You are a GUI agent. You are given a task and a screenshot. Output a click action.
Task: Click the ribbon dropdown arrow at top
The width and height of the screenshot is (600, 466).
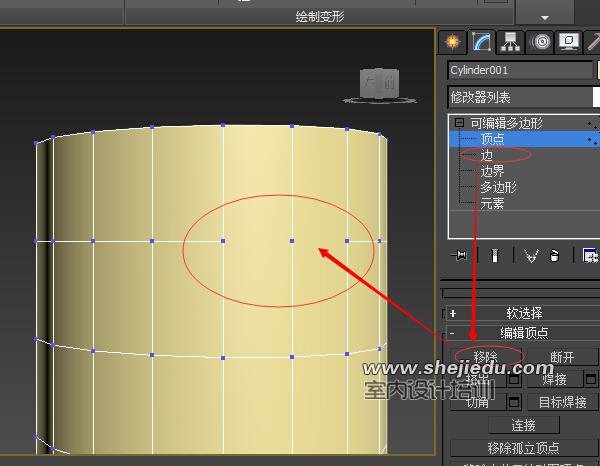(545, 18)
